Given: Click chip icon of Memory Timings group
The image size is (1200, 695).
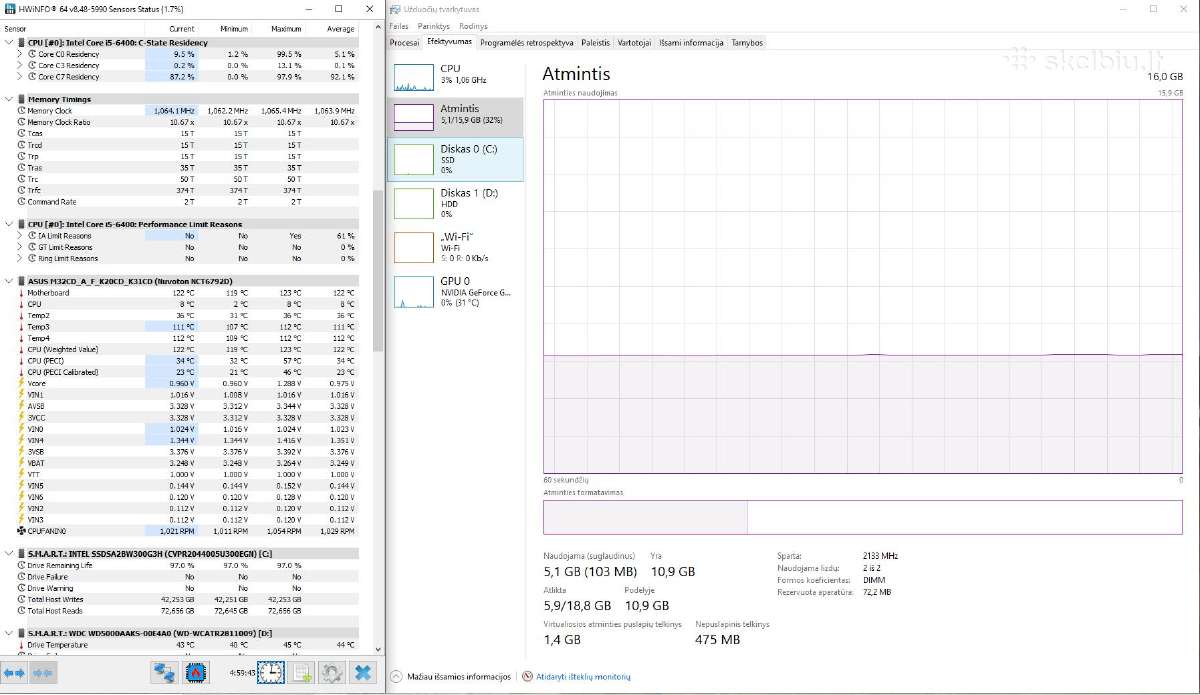Looking at the screenshot, I should tap(21, 99).
